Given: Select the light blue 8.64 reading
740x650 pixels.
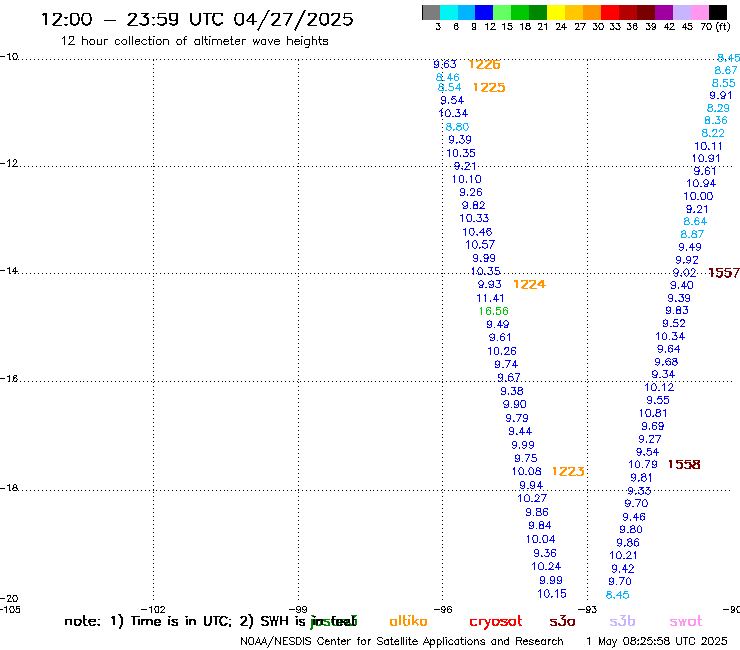Looking at the screenshot, I should [x=695, y=221].
